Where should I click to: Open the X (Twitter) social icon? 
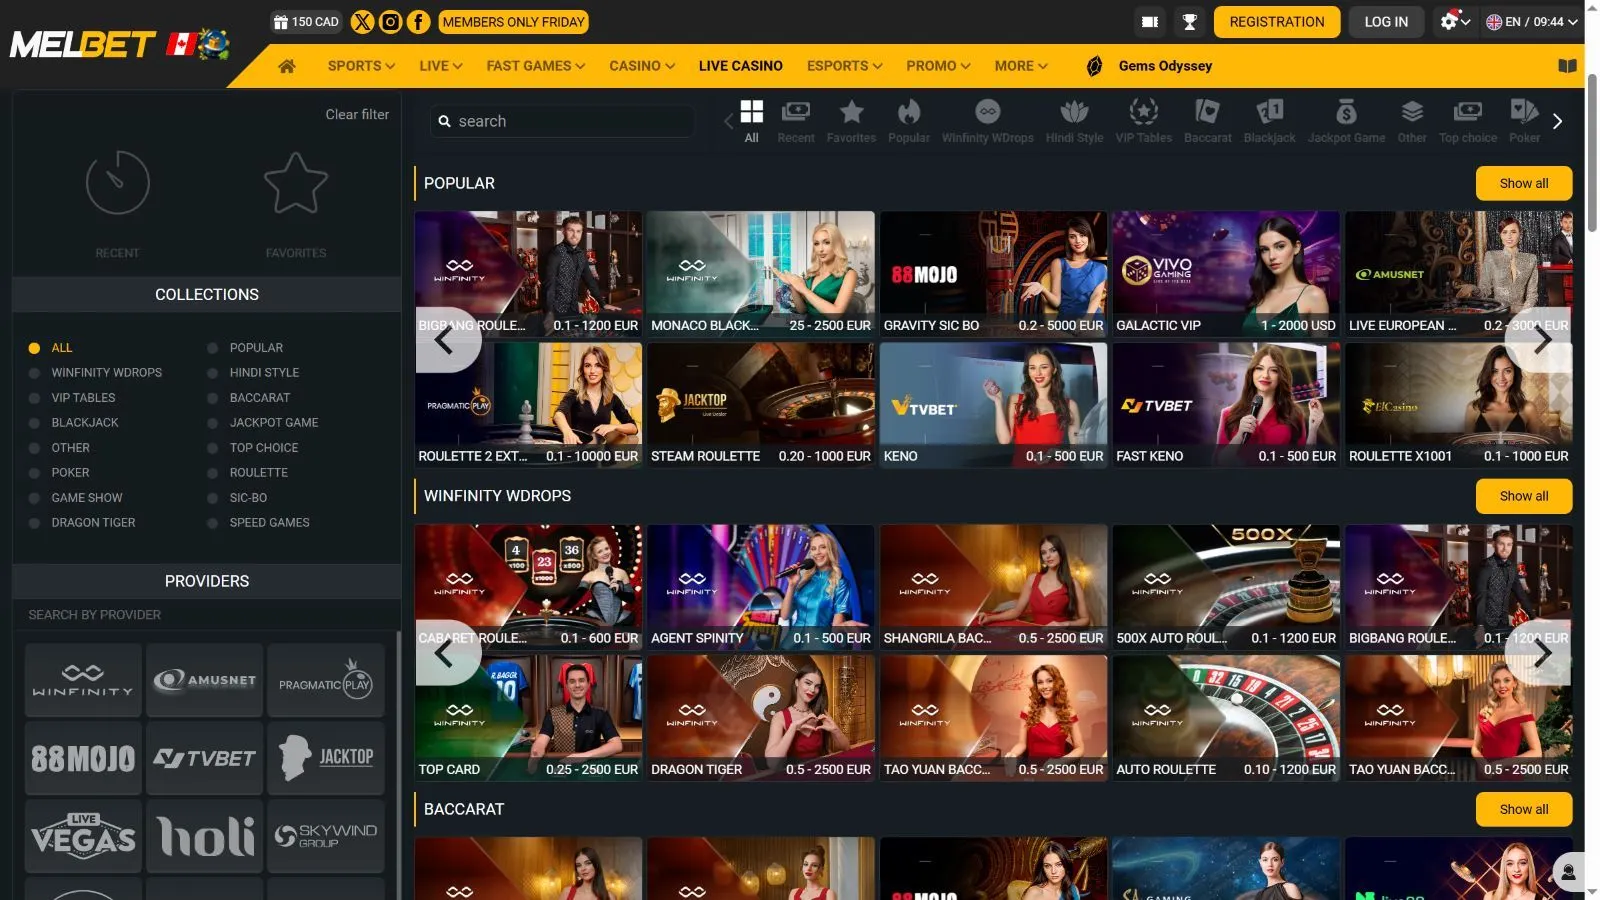click(x=362, y=22)
